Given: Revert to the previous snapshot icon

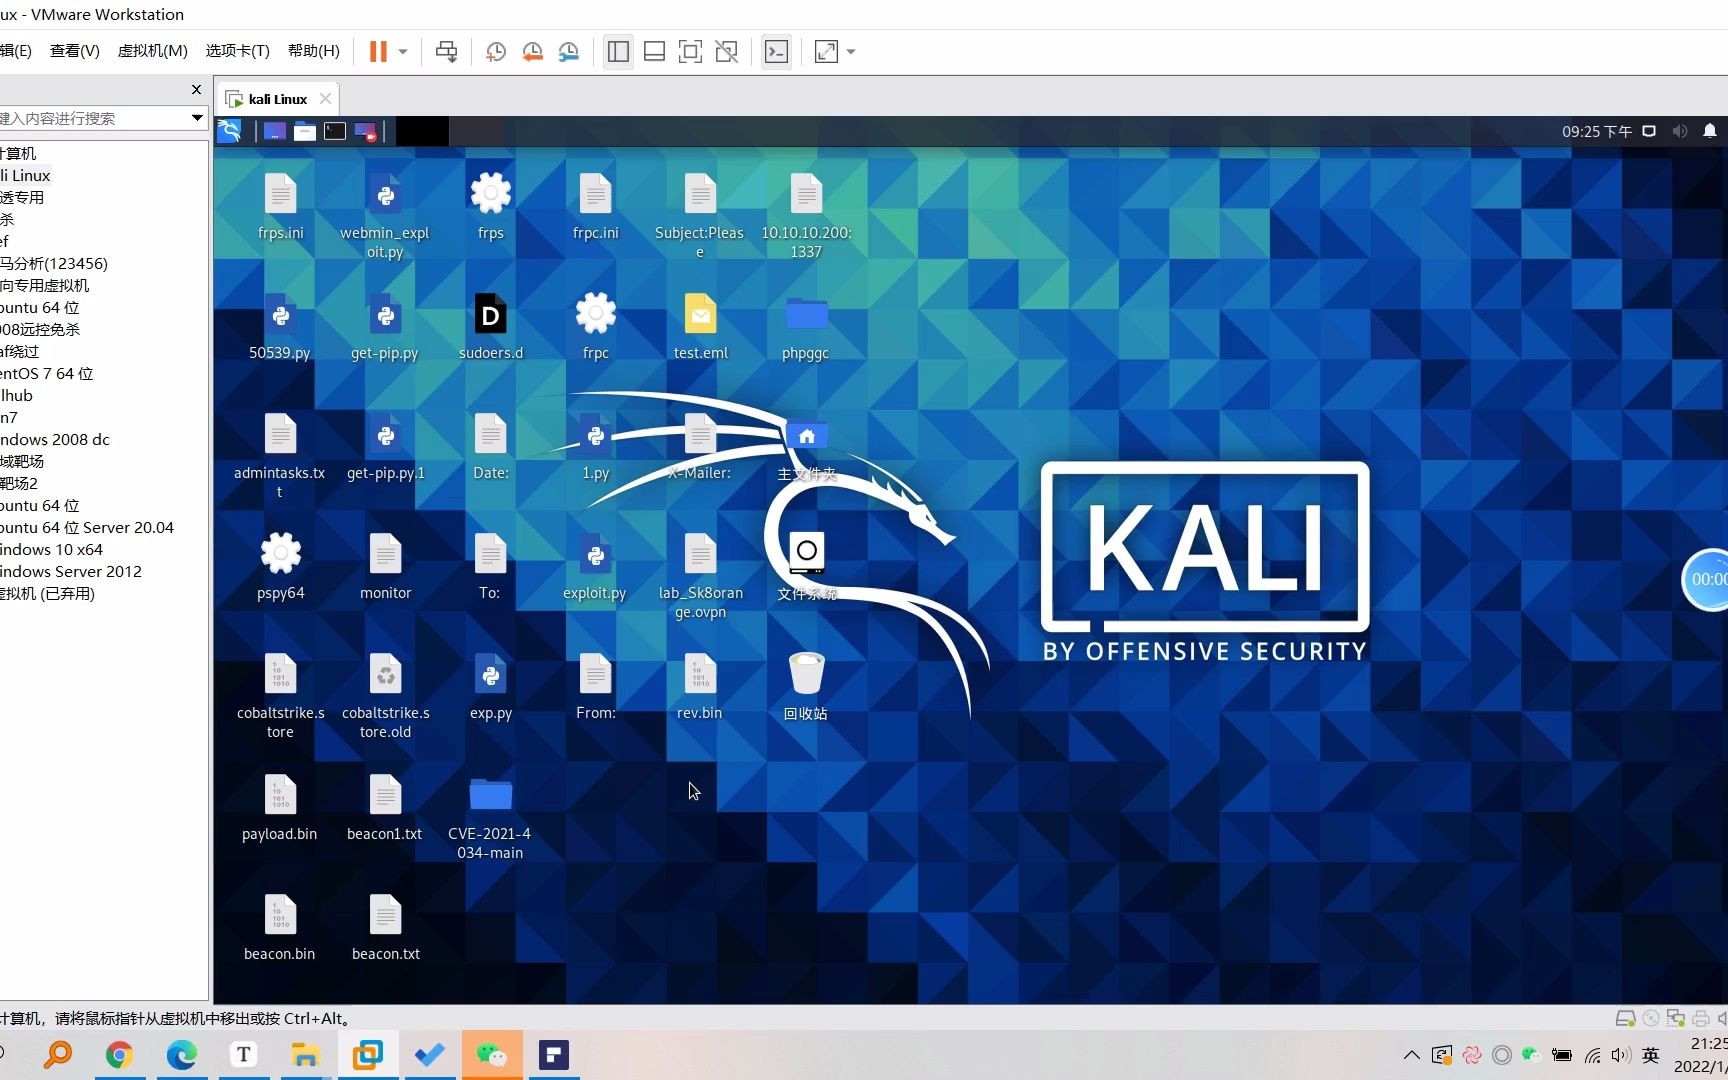Looking at the screenshot, I should 532,51.
